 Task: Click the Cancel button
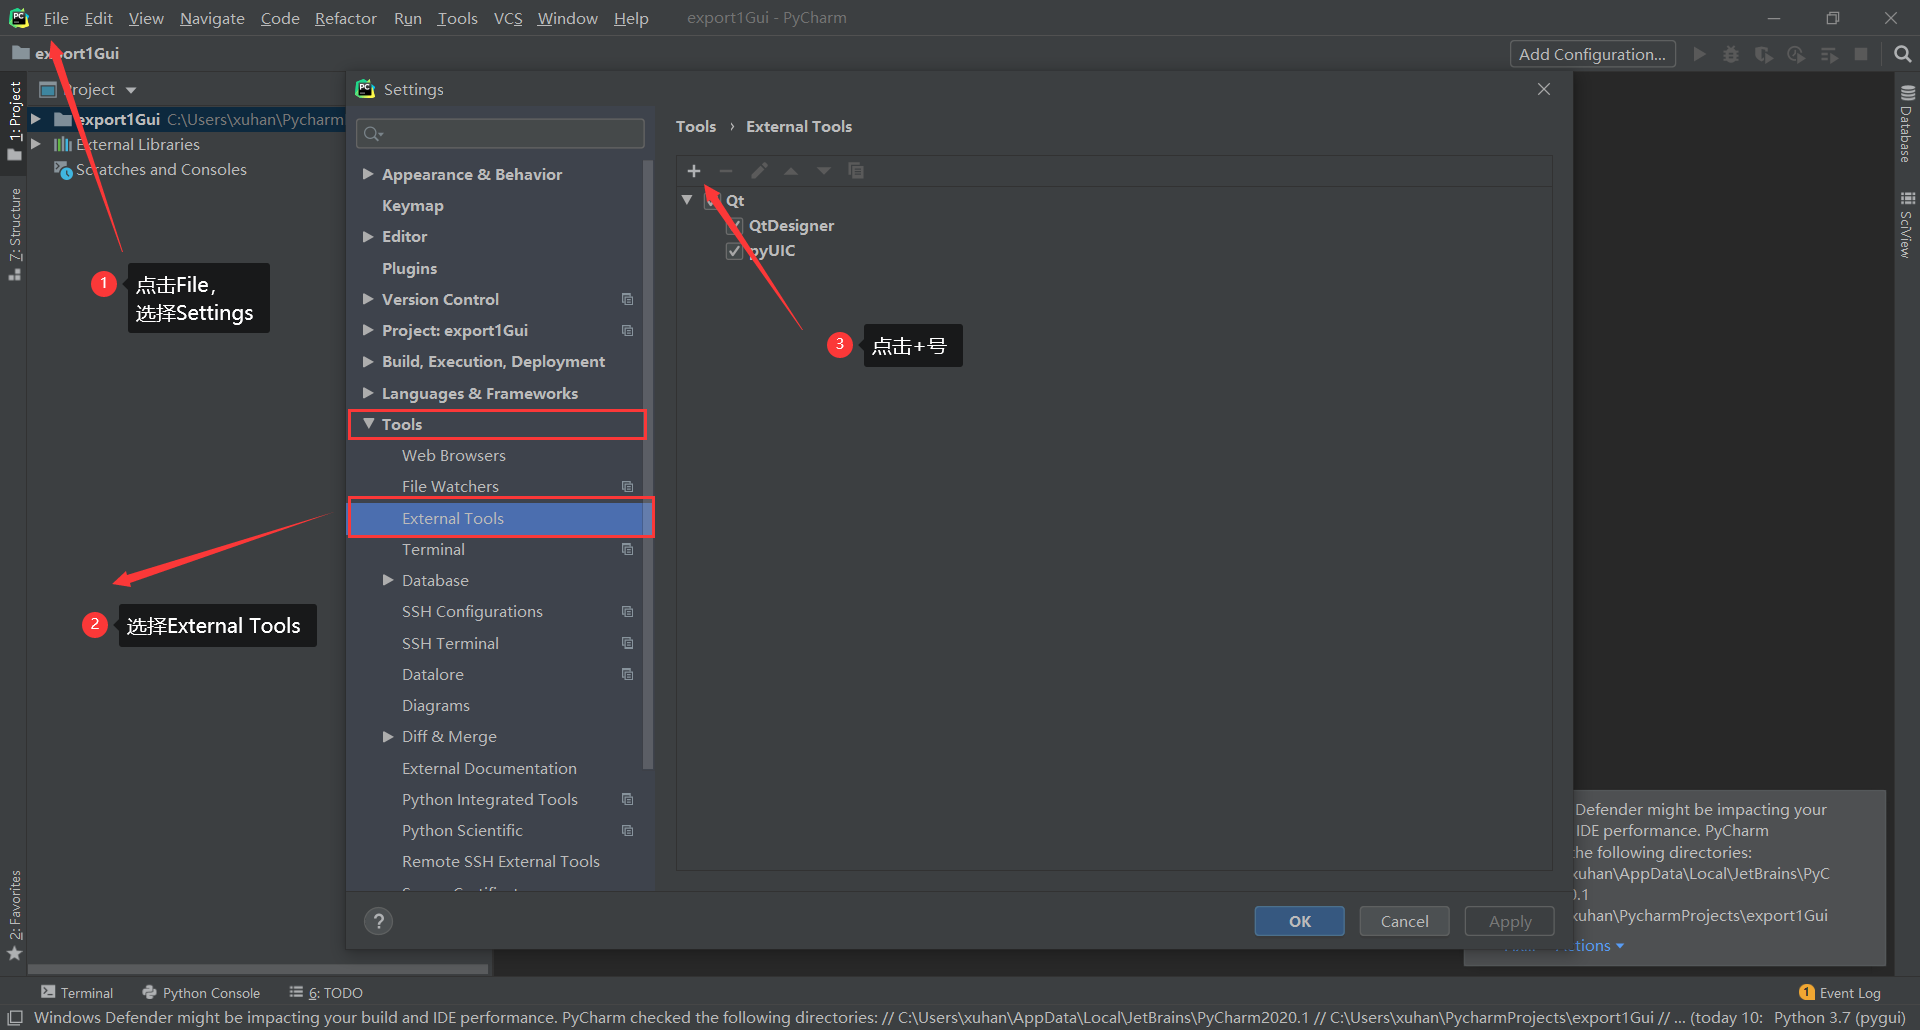1404,921
